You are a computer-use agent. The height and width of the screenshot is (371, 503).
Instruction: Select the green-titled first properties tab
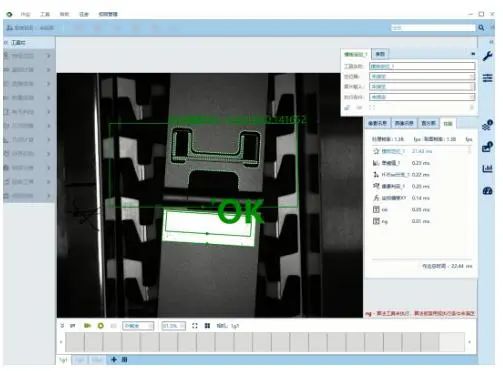(x=355, y=54)
